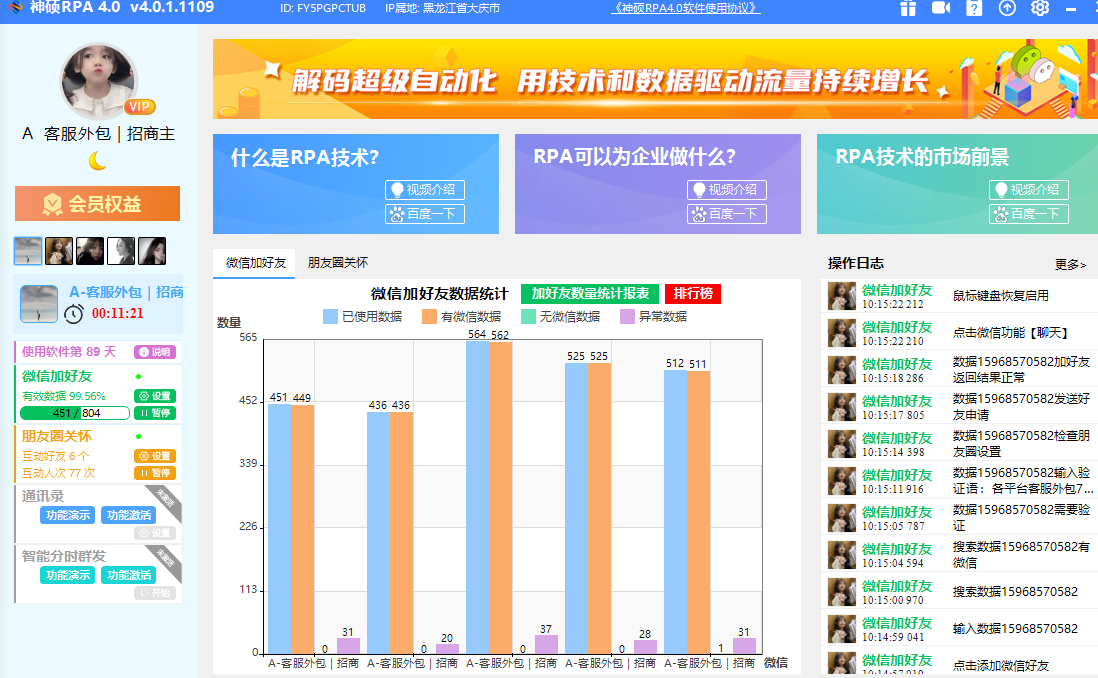Click the 朋友圈关怀 heading in left panel
The width and height of the screenshot is (1098, 678).
tap(57, 436)
